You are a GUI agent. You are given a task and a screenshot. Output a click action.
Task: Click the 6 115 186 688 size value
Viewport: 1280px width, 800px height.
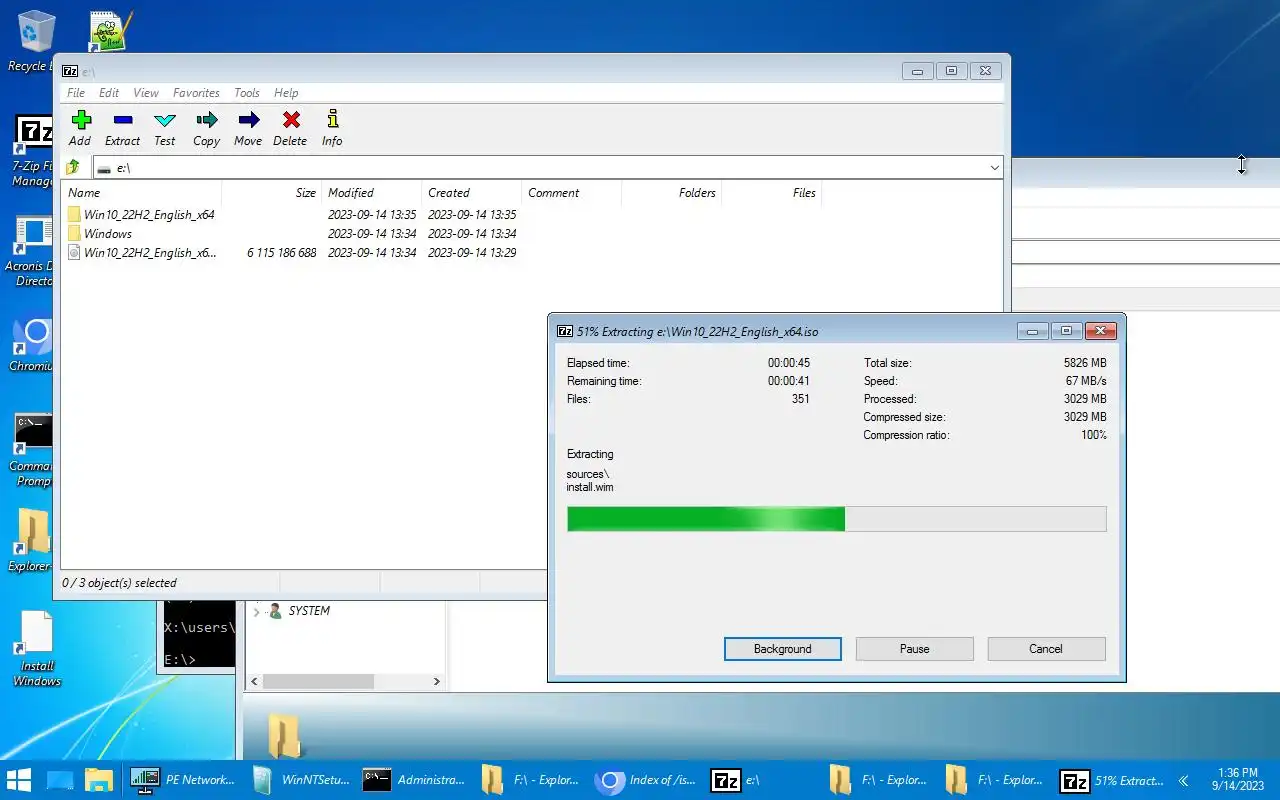[282, 253]
